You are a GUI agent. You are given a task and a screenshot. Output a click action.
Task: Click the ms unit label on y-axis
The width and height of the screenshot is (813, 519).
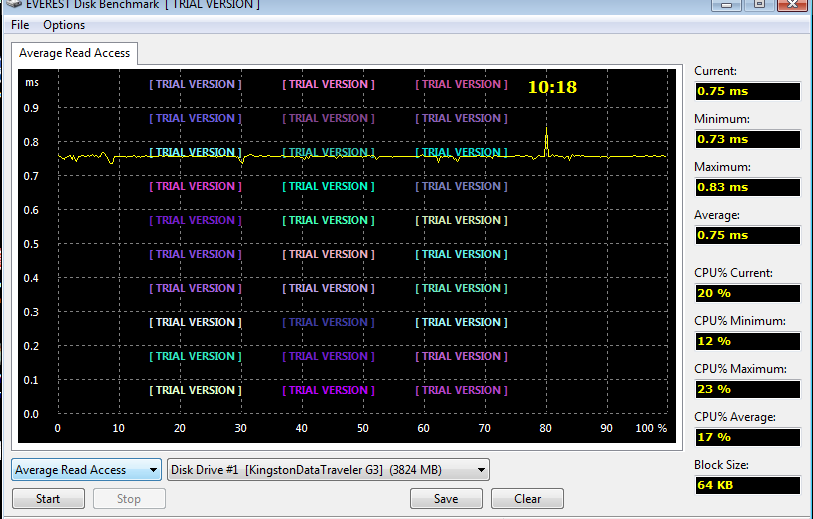click(32, 82)
